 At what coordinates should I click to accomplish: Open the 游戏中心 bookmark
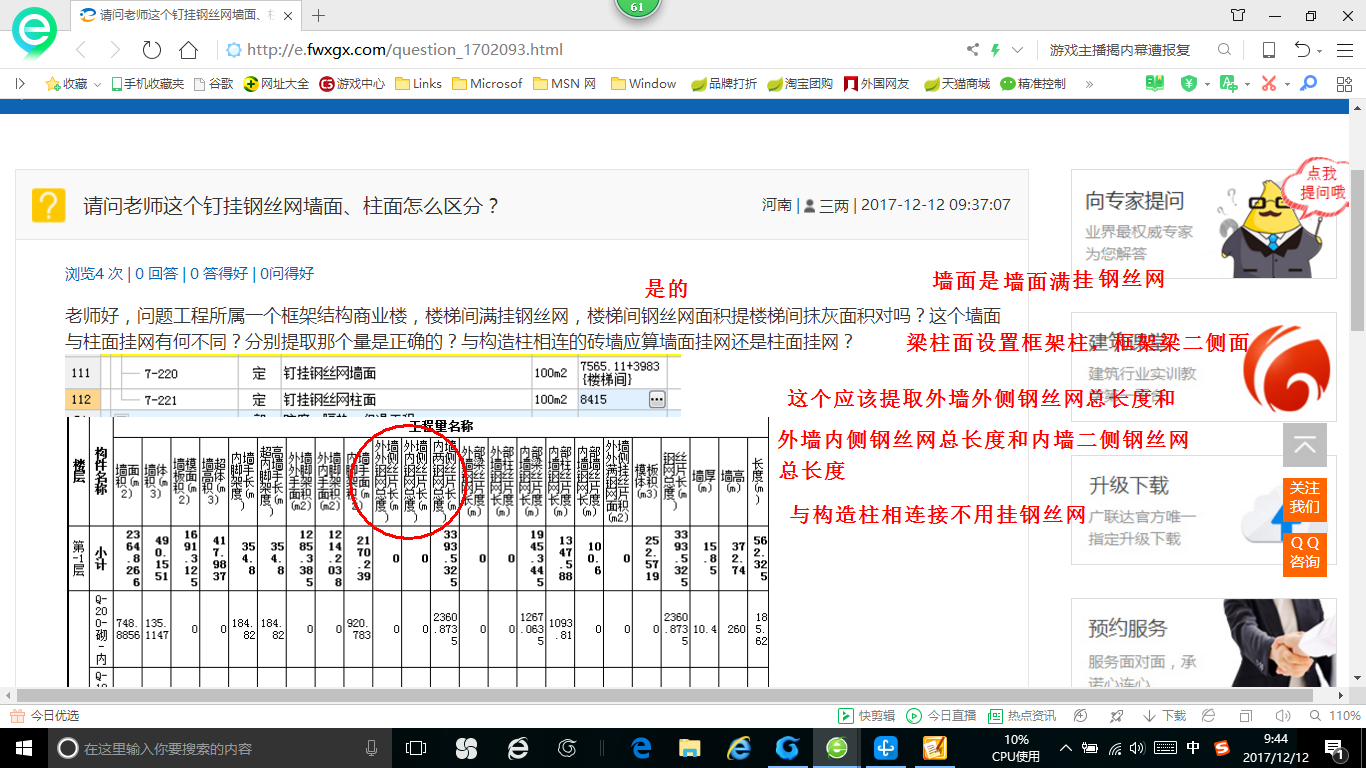click(352, 84)
